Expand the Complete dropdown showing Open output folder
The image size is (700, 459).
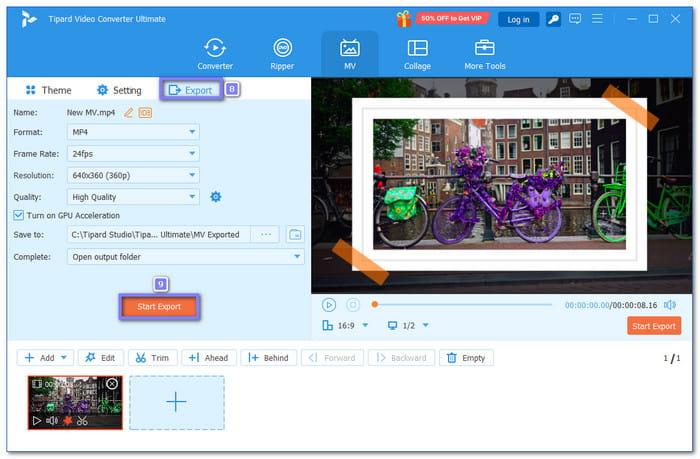pyautogui.click(x=186, y=257)
